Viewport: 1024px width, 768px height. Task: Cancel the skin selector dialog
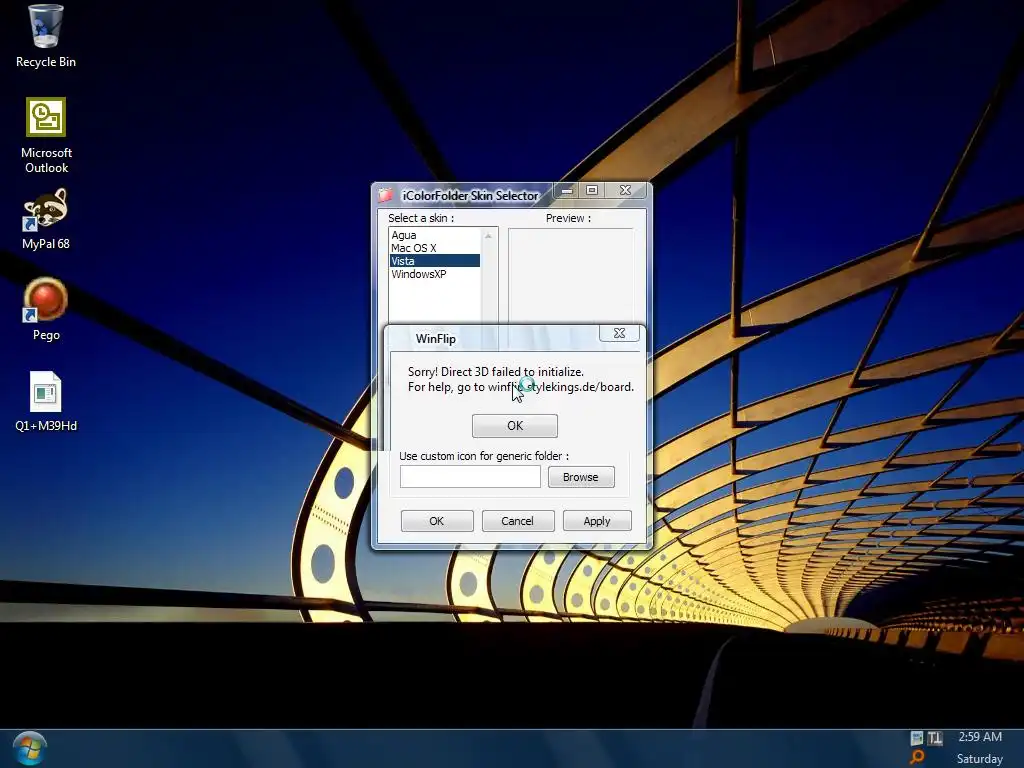click(x=518, y=521)
